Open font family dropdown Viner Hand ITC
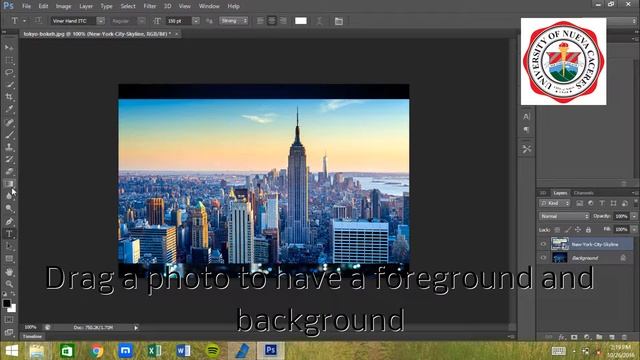Screen dimensions: 640x360 coord(100,21)
